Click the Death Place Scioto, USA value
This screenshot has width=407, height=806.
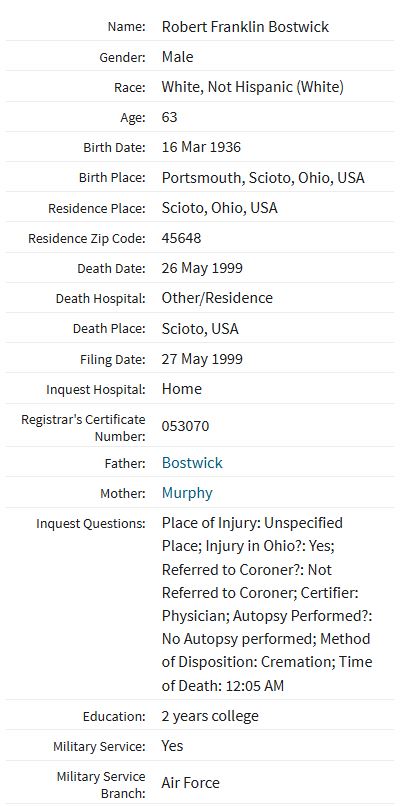click(200, 329)
